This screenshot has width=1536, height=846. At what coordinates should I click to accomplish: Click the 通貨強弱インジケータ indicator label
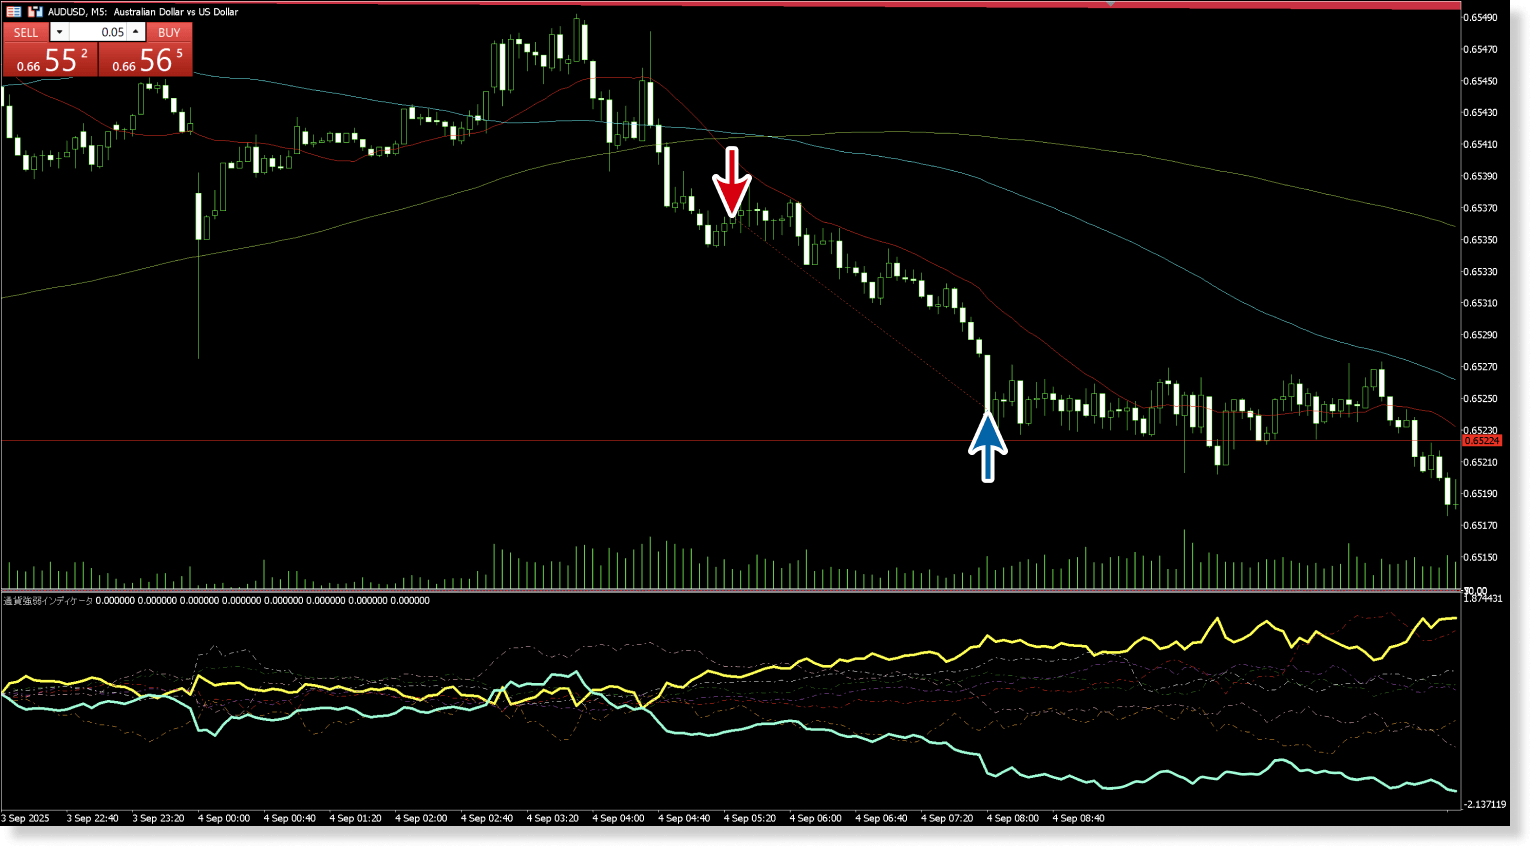tap(48, 601)
